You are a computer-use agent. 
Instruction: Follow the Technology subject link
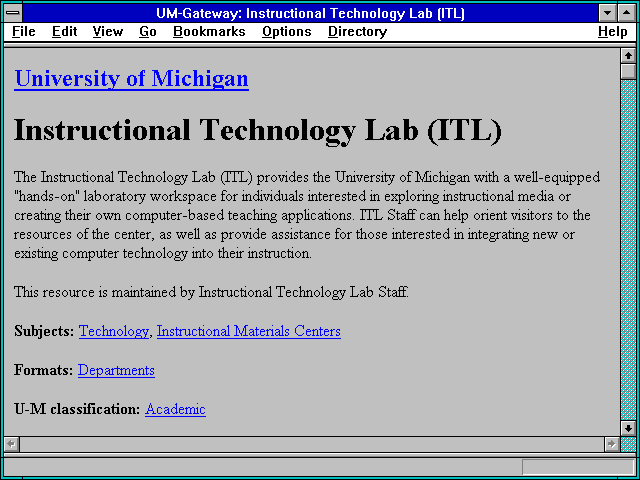(x=114, y=331)
